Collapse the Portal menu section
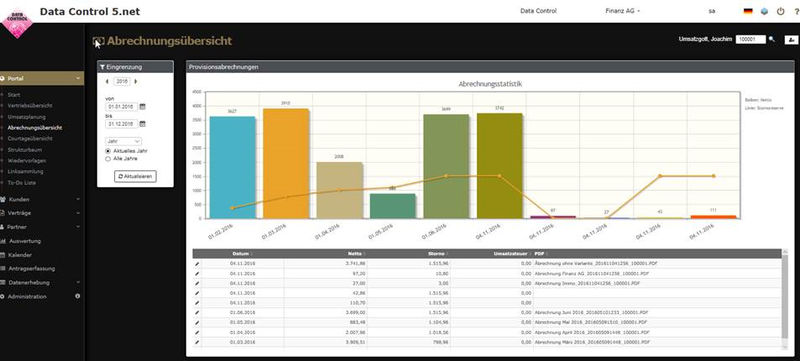The image size is (800, 361). (x=42, y=79)
